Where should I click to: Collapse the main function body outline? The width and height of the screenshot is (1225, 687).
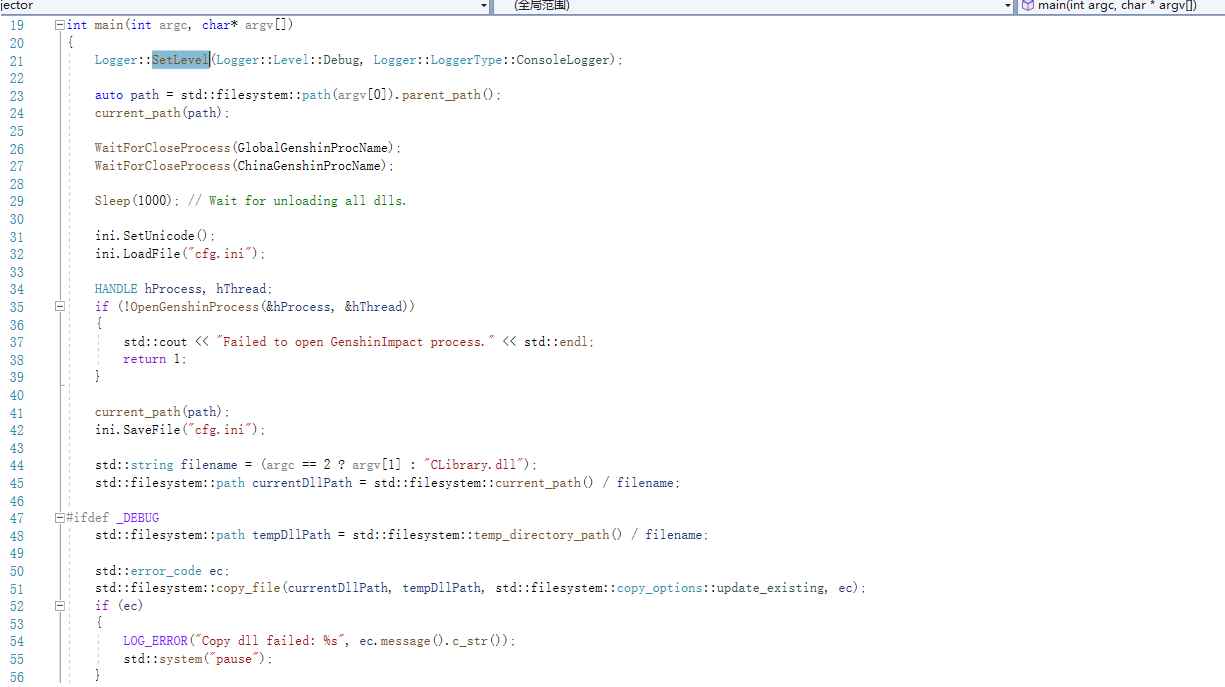tap(59, 24)
